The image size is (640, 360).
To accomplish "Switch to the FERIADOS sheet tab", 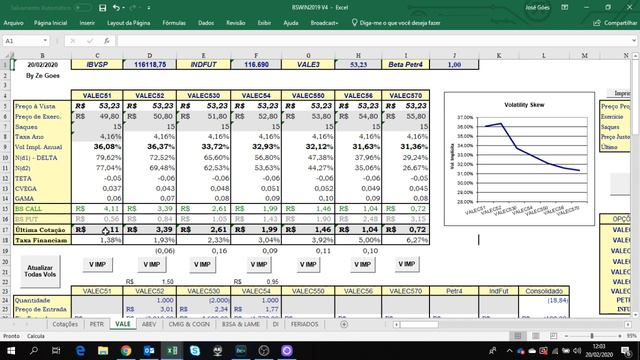I will [x=304, y=324].
